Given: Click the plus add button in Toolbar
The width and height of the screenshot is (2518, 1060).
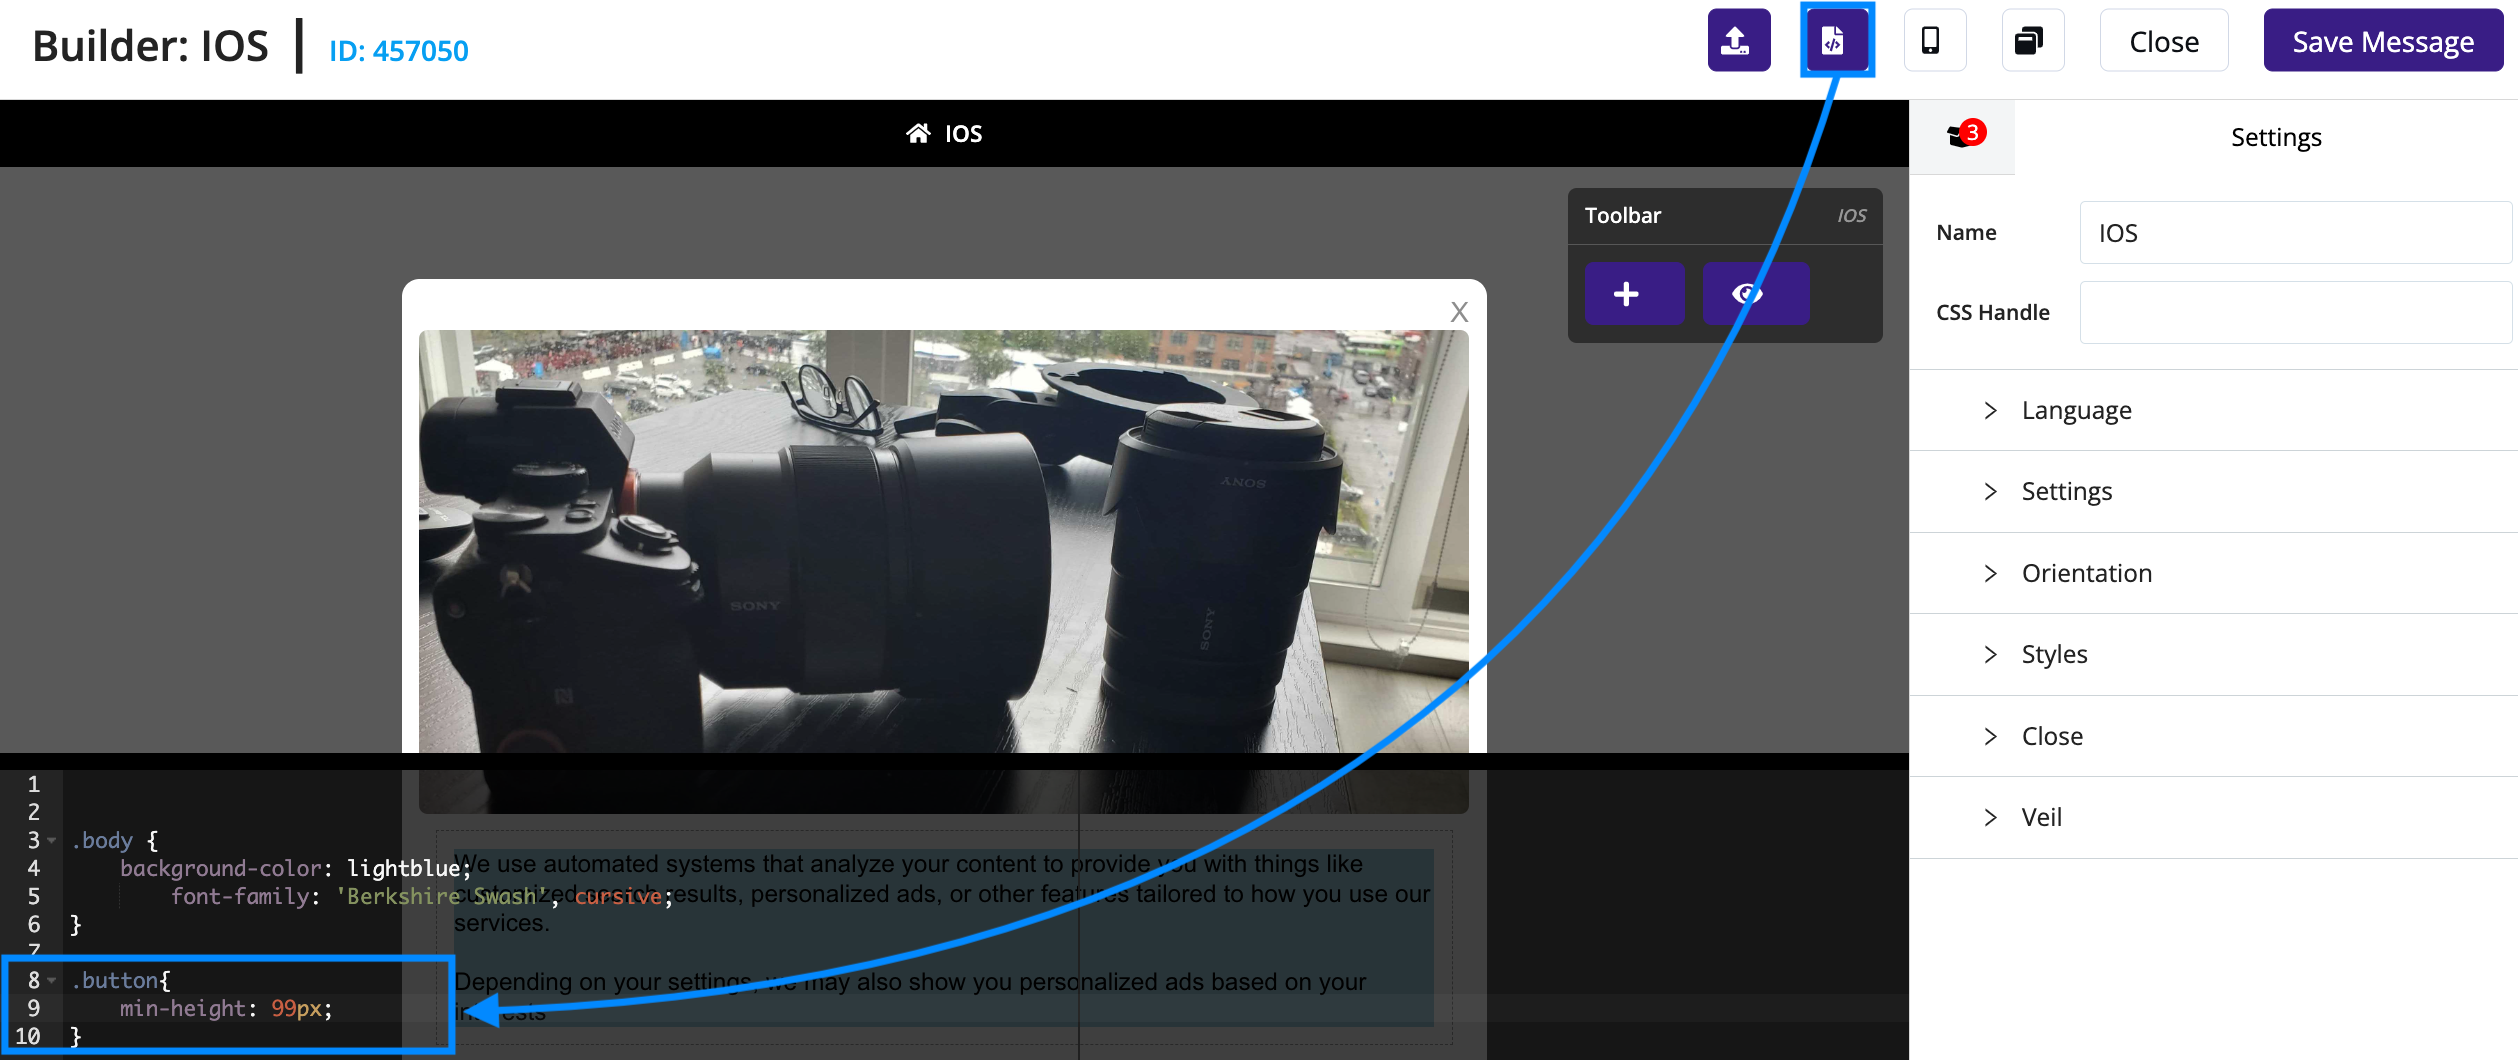Looking at the screenshot, I should (x=1634, y=294).
